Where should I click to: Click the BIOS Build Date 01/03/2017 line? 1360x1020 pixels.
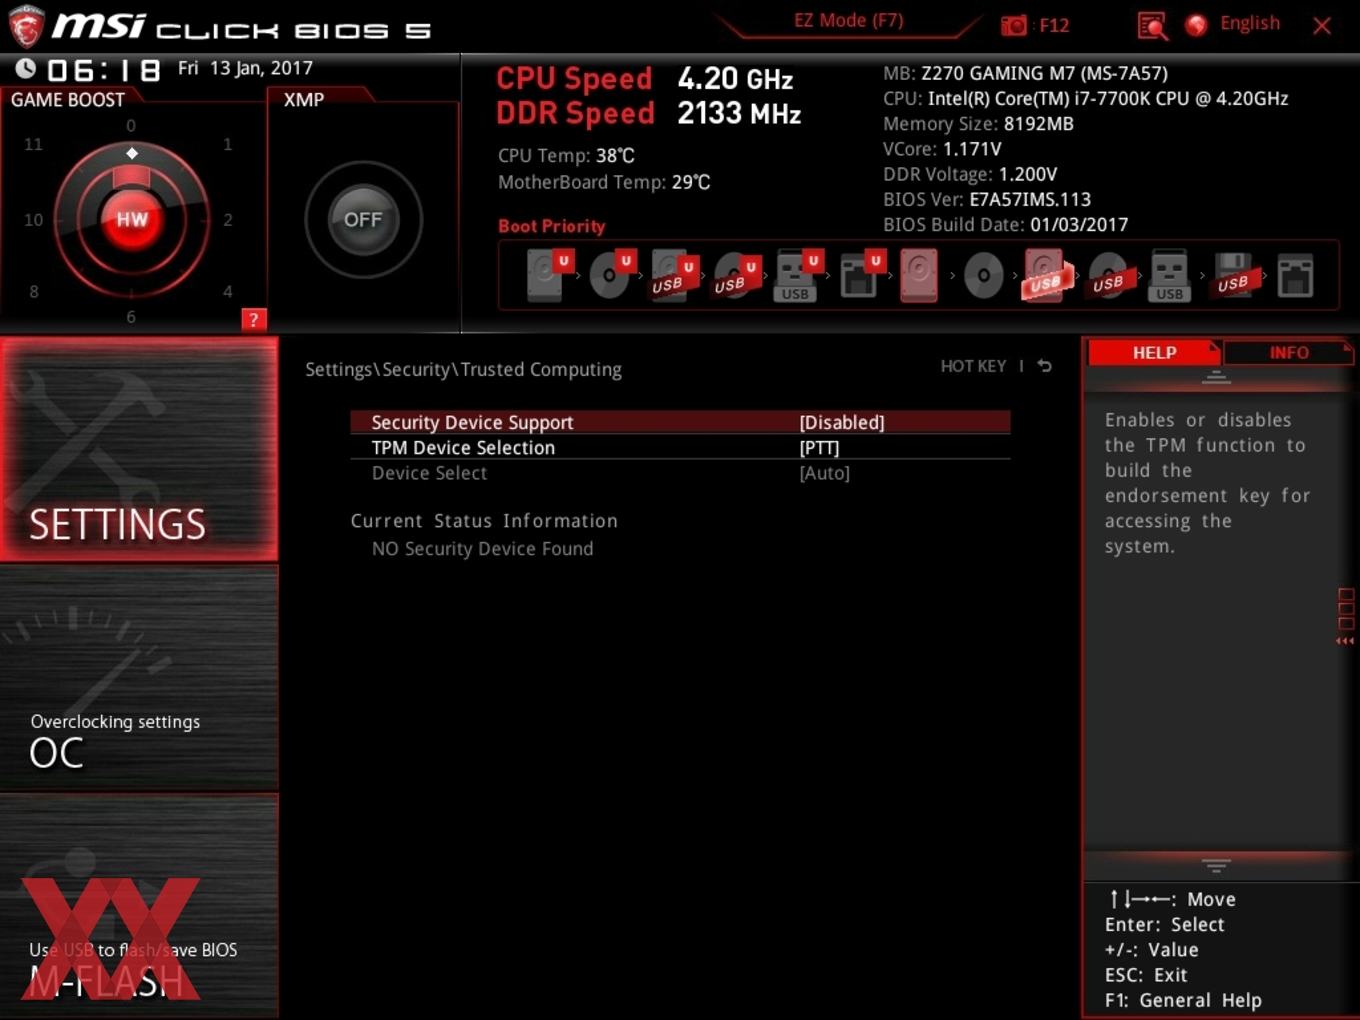(x=1005, y=225)
